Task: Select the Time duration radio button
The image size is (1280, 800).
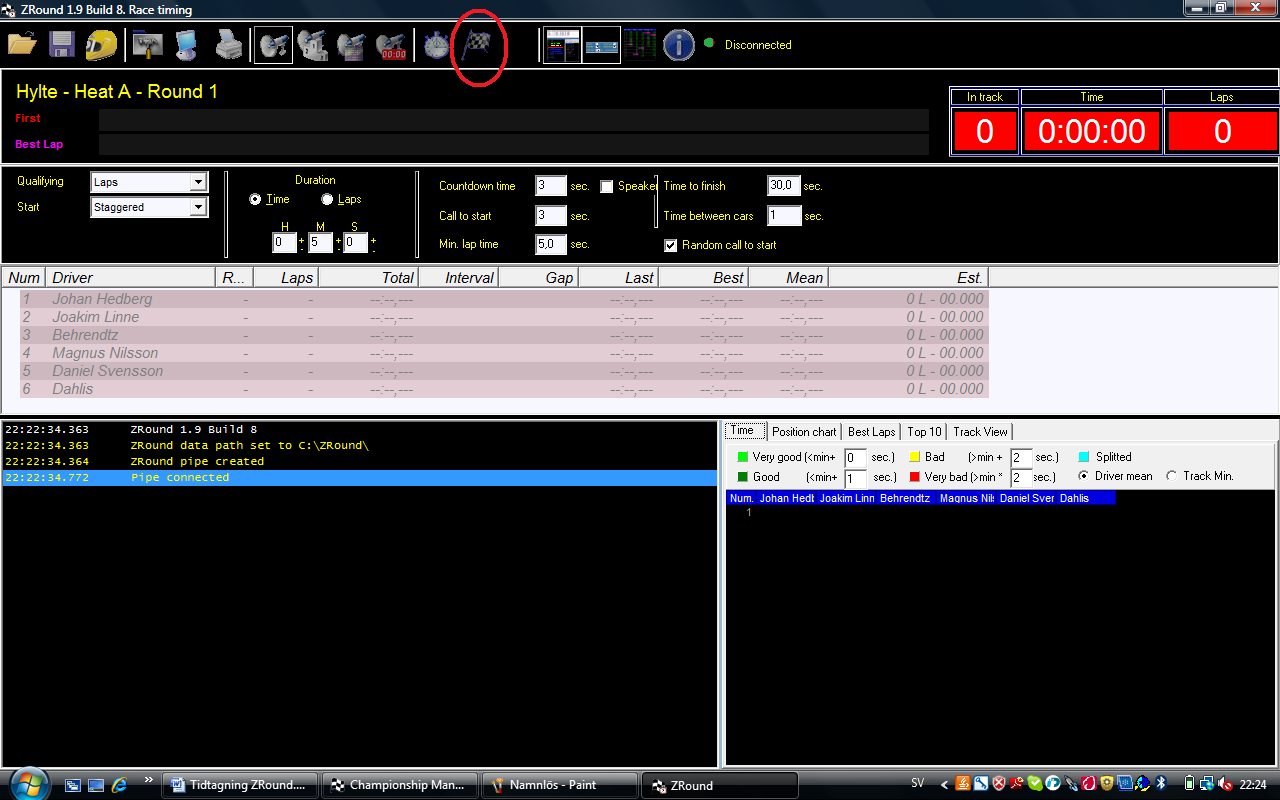Action: tap(255, 199)
